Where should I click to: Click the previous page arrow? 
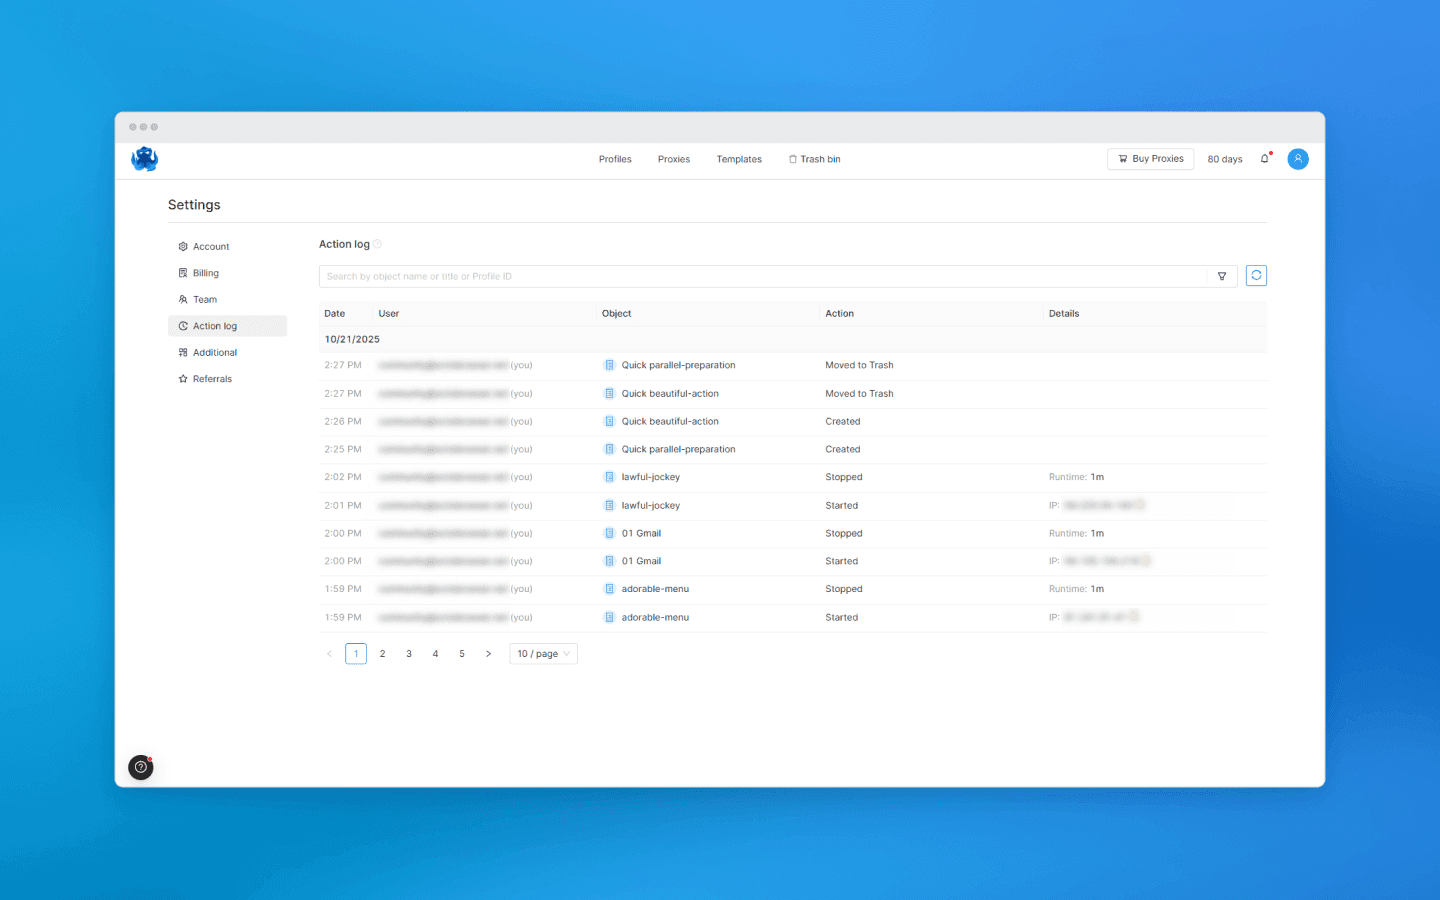click(329, 654)
